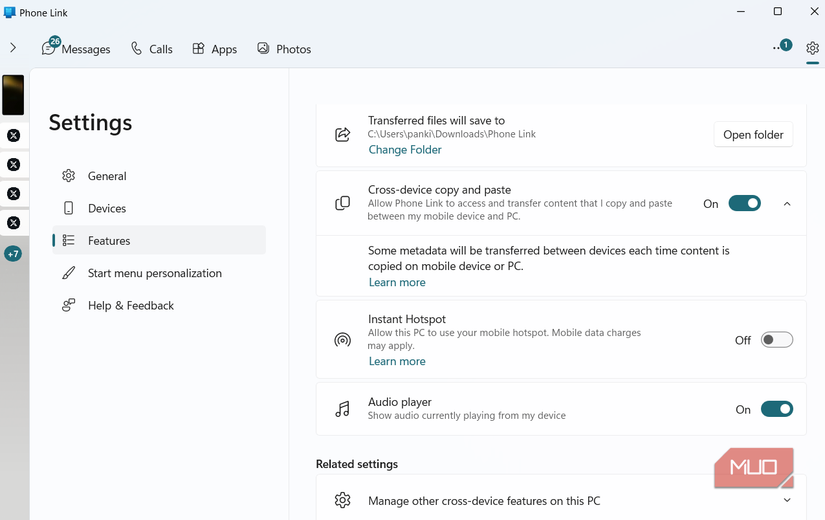This screenshot has width=825, height=520.
Task: Click the transferred files share icon
Action: tap(342, 135)
